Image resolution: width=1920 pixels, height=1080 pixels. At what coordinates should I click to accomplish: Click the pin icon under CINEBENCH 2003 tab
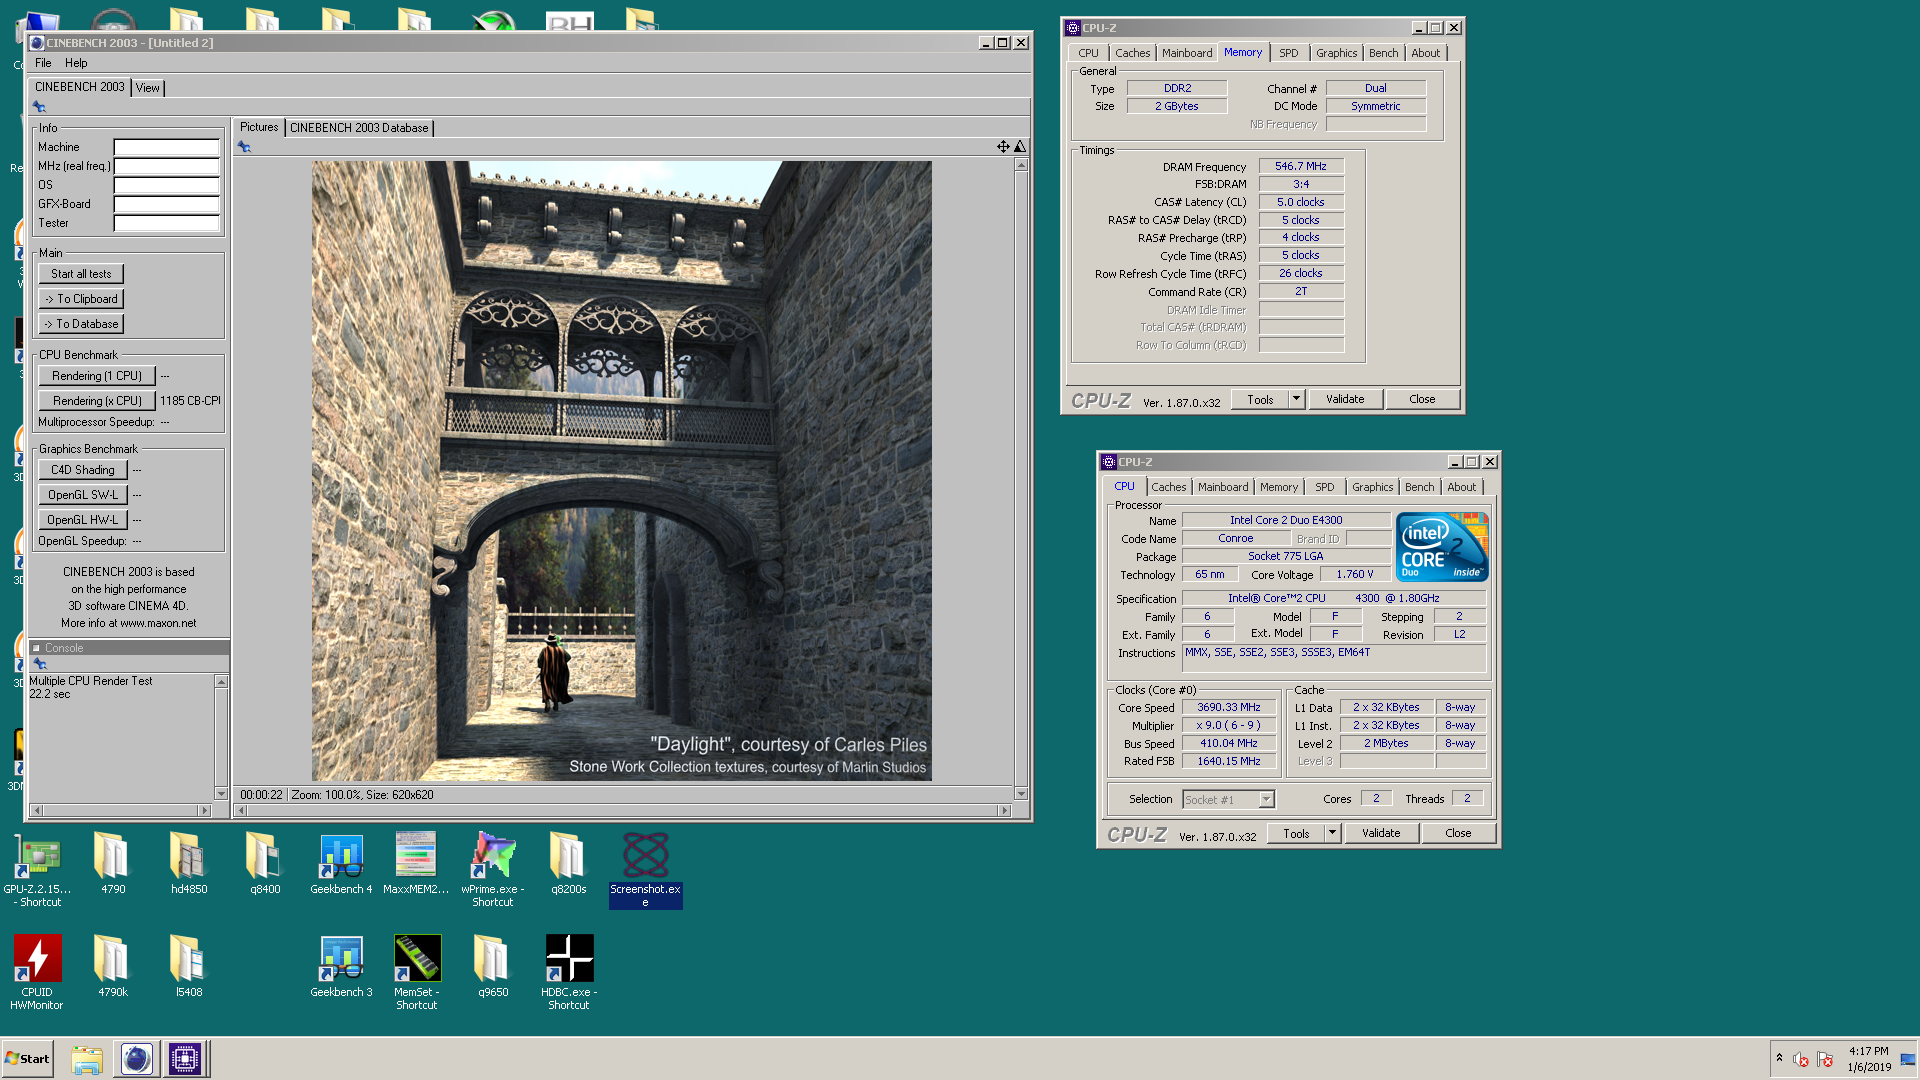(x=39, y=107)
